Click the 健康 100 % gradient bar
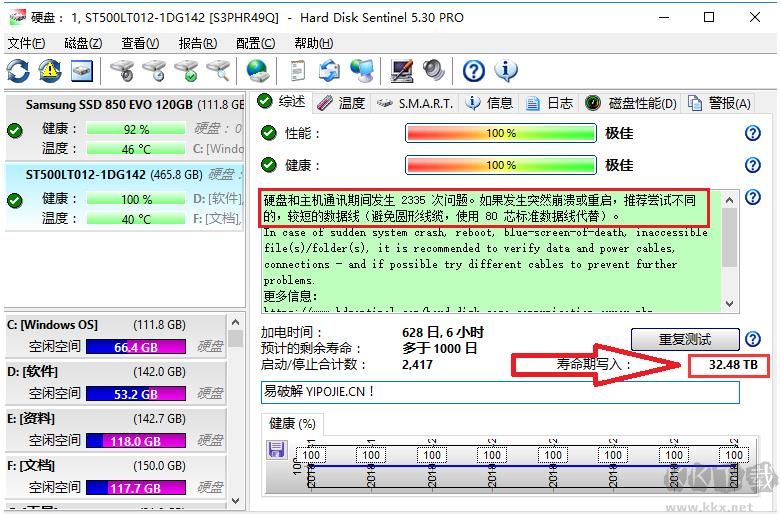Image resolution: width=780 pixels, height=514 pixels. click(x=501, y=165)
